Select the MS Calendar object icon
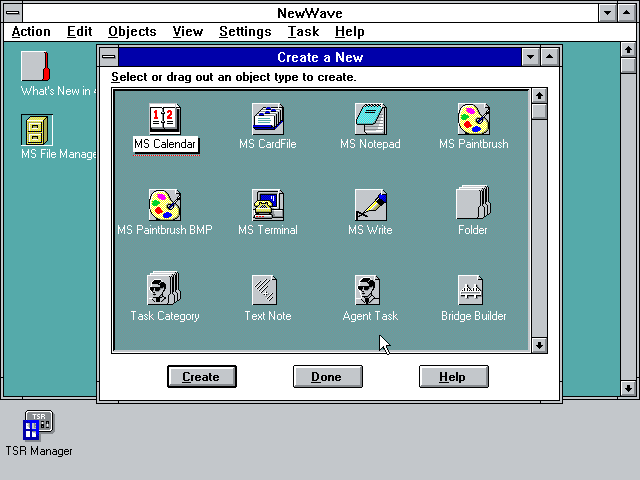The image size is (640, 480). click(165, 119)
